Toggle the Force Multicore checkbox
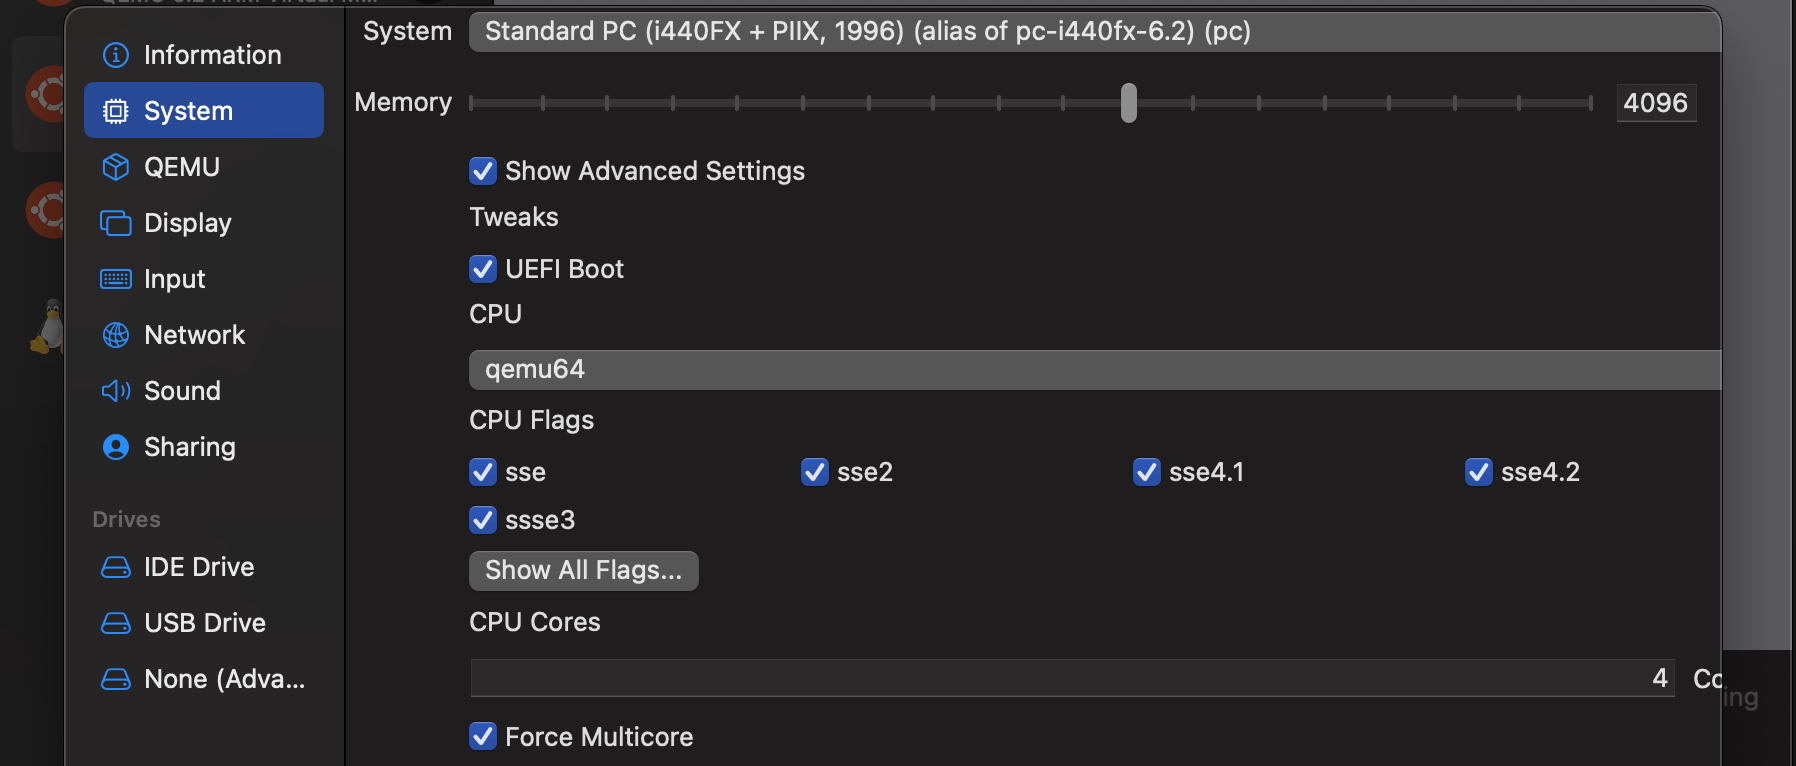Screen dimensions: 1796x766 point(483,737)
